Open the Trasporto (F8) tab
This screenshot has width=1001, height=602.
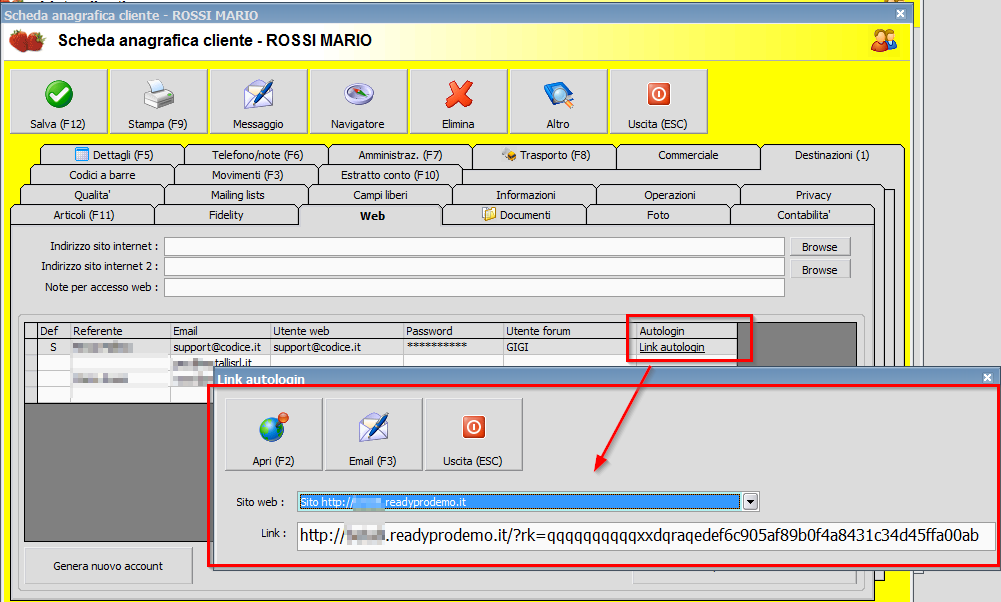tap(545, 155)
